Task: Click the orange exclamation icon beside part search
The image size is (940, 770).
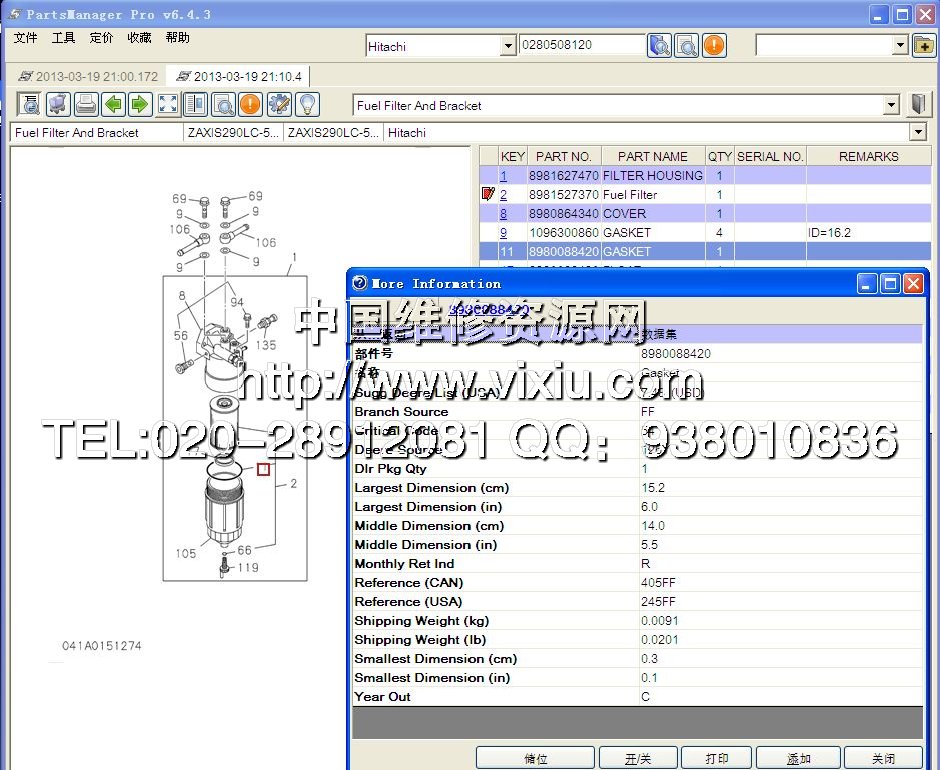Action: [x=713, y=45]
